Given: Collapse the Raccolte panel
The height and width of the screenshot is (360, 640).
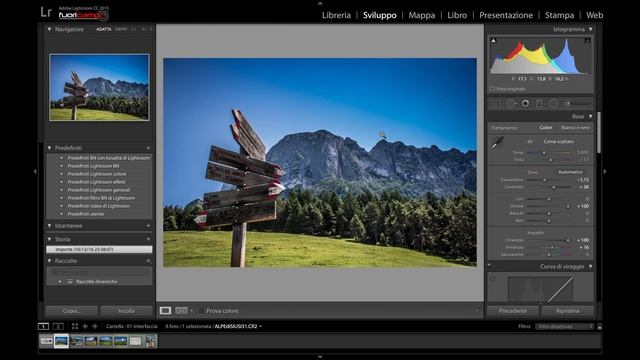Looking at the screenshot, I should coord(49,261).
